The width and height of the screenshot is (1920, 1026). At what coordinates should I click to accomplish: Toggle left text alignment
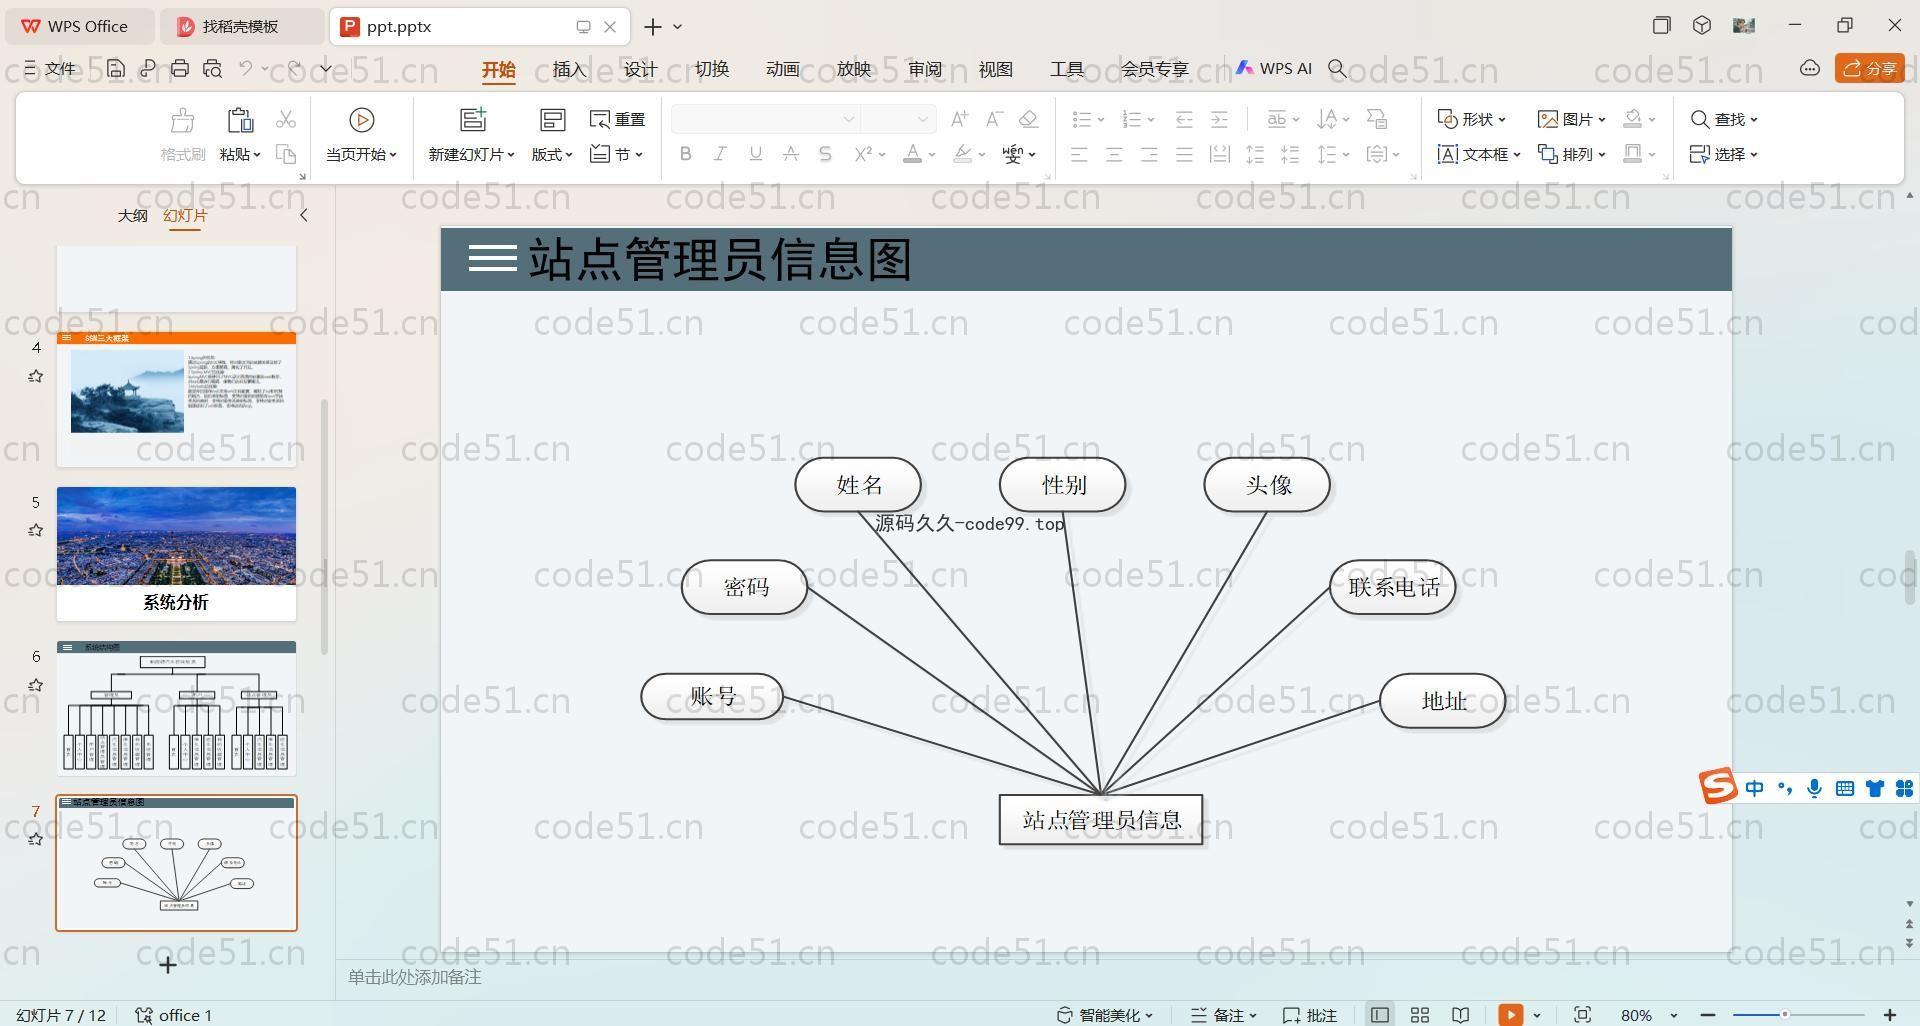1079,154
